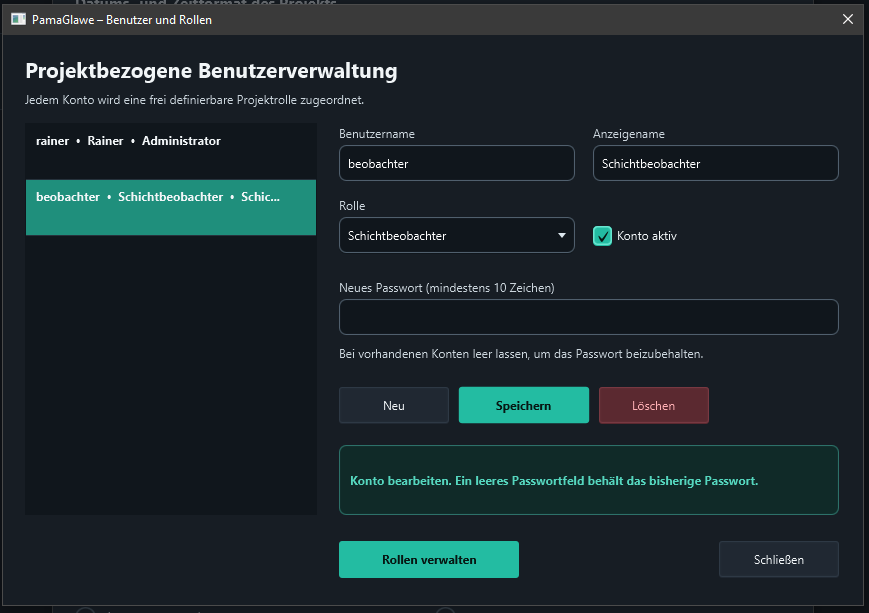Open the Rolle dropdown
Image resolution: width=869 pixels, height=613 pixels.
pyautogui.click(x=457, y=236)
